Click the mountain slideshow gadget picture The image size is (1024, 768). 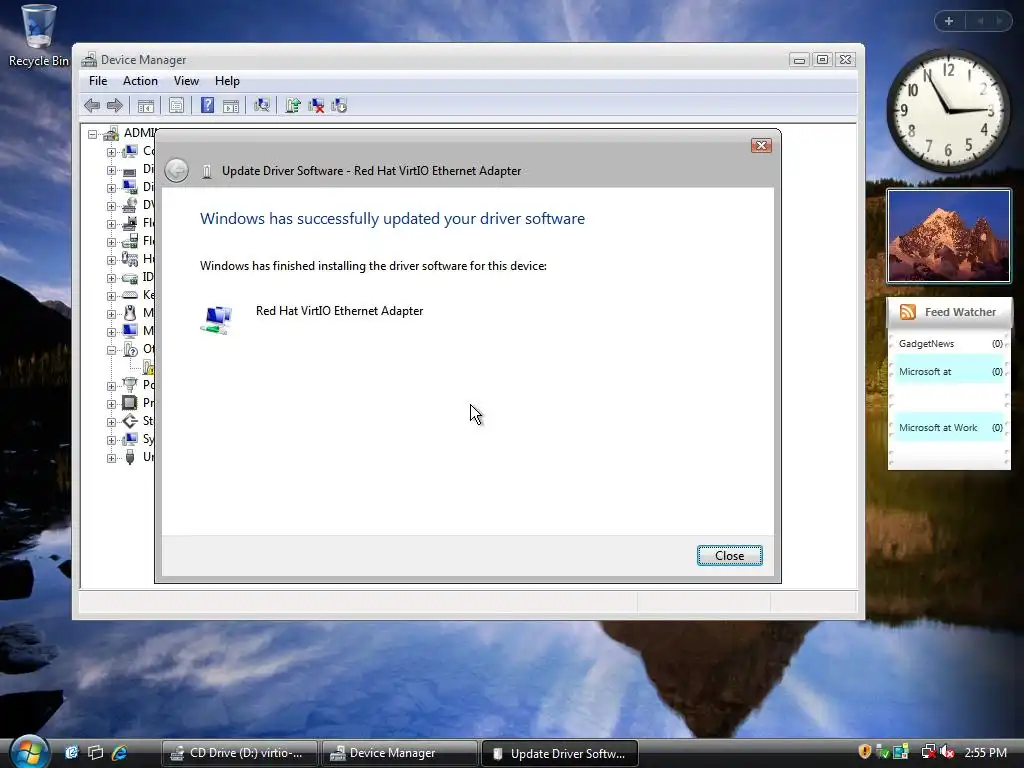(948, 236)
